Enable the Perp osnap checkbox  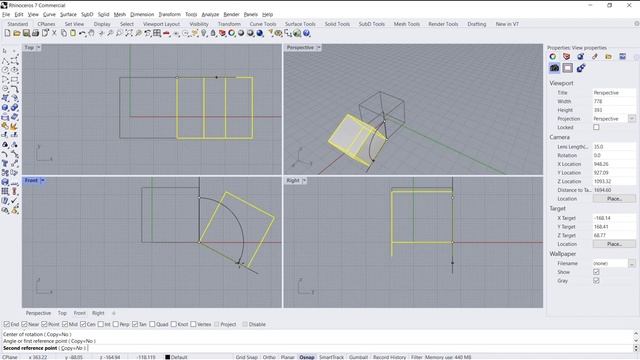point(116,324)
